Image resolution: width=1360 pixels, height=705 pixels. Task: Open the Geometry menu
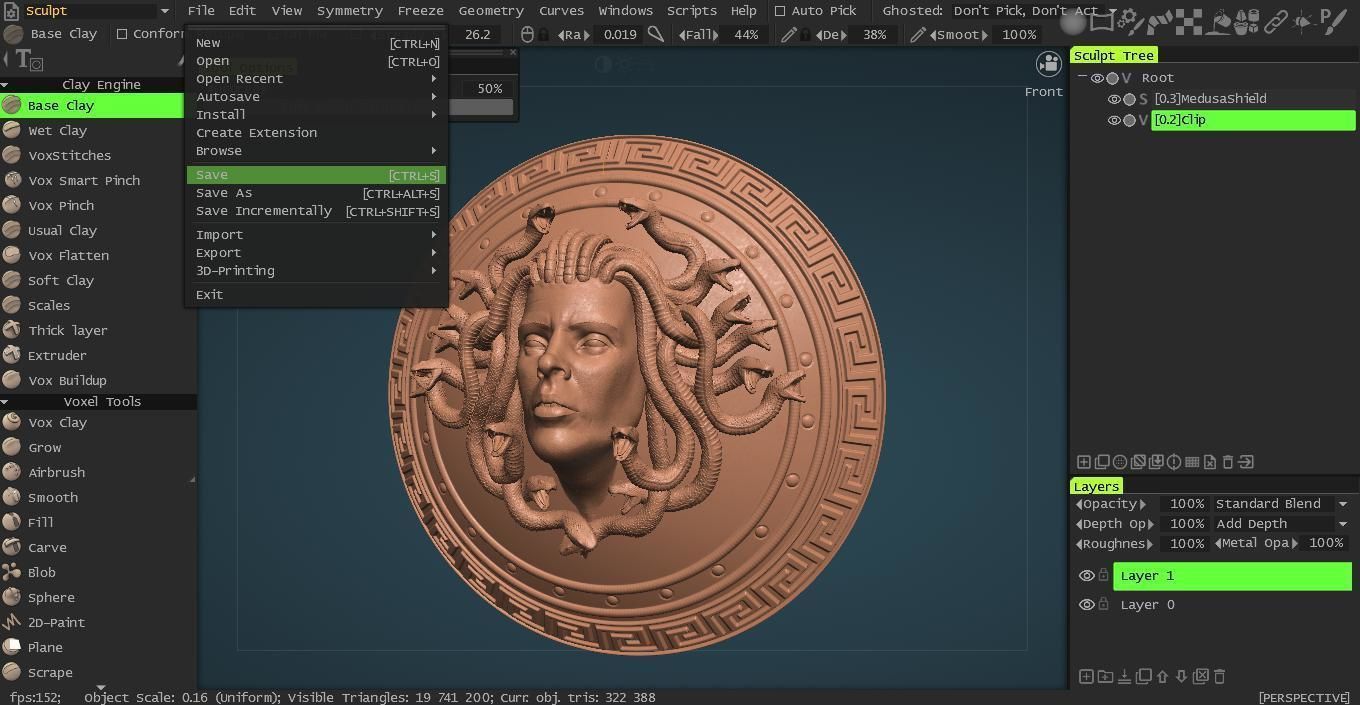[x=491, y=11]
